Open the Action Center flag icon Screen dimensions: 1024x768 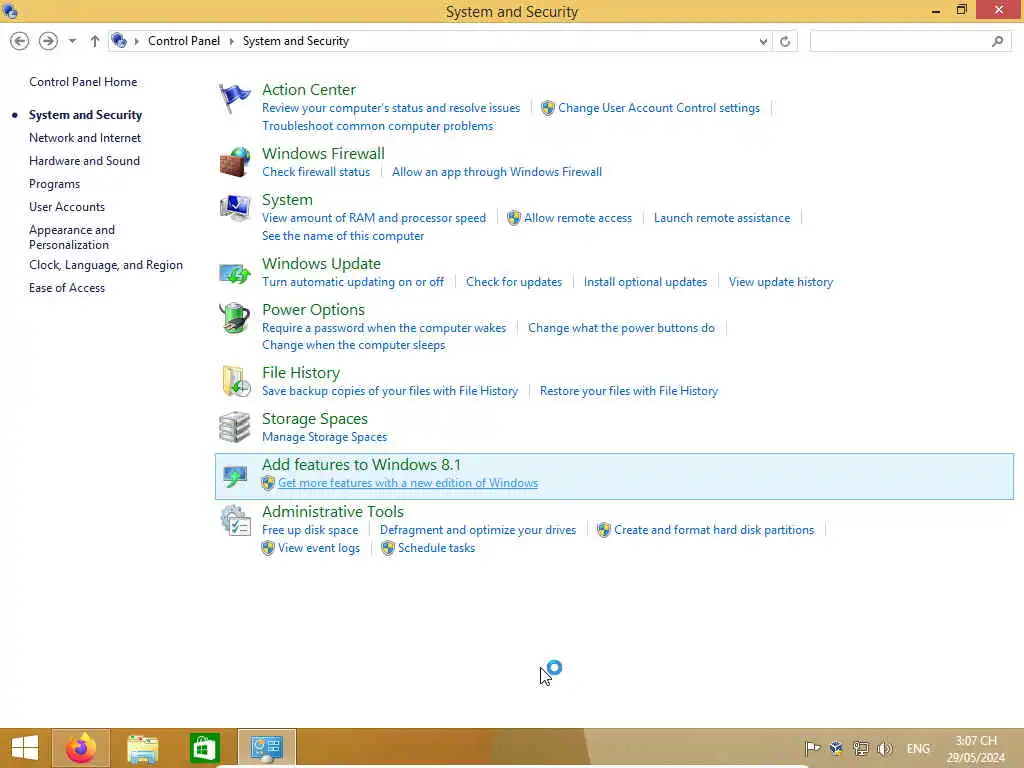[234, 99]
